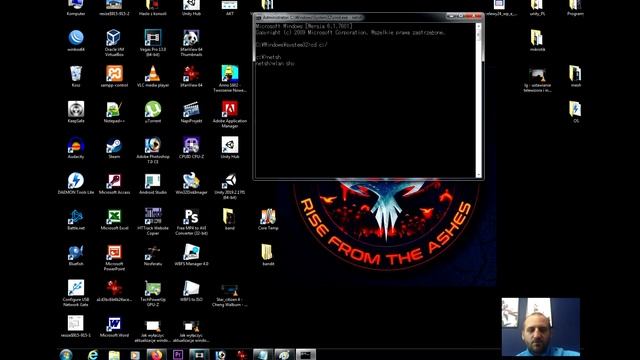
Task: Select the IrfanView 64 Thumbnails panda icon
Action: tap(191, 42)
